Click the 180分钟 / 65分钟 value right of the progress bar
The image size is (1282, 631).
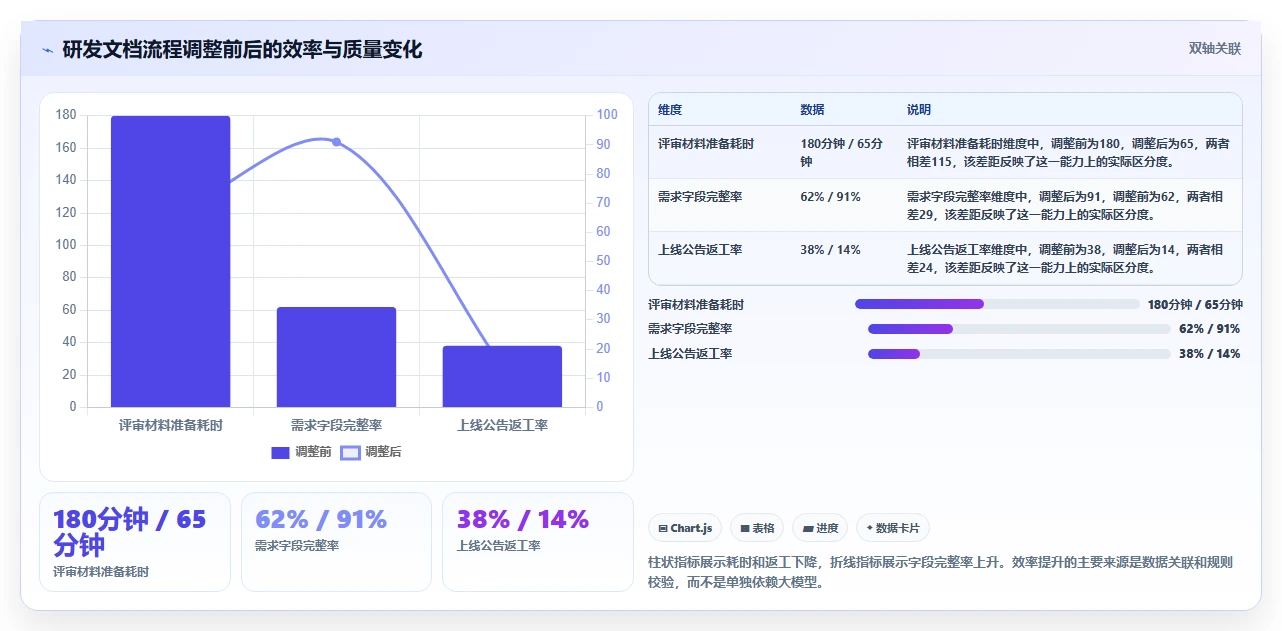pos(1195,305)
